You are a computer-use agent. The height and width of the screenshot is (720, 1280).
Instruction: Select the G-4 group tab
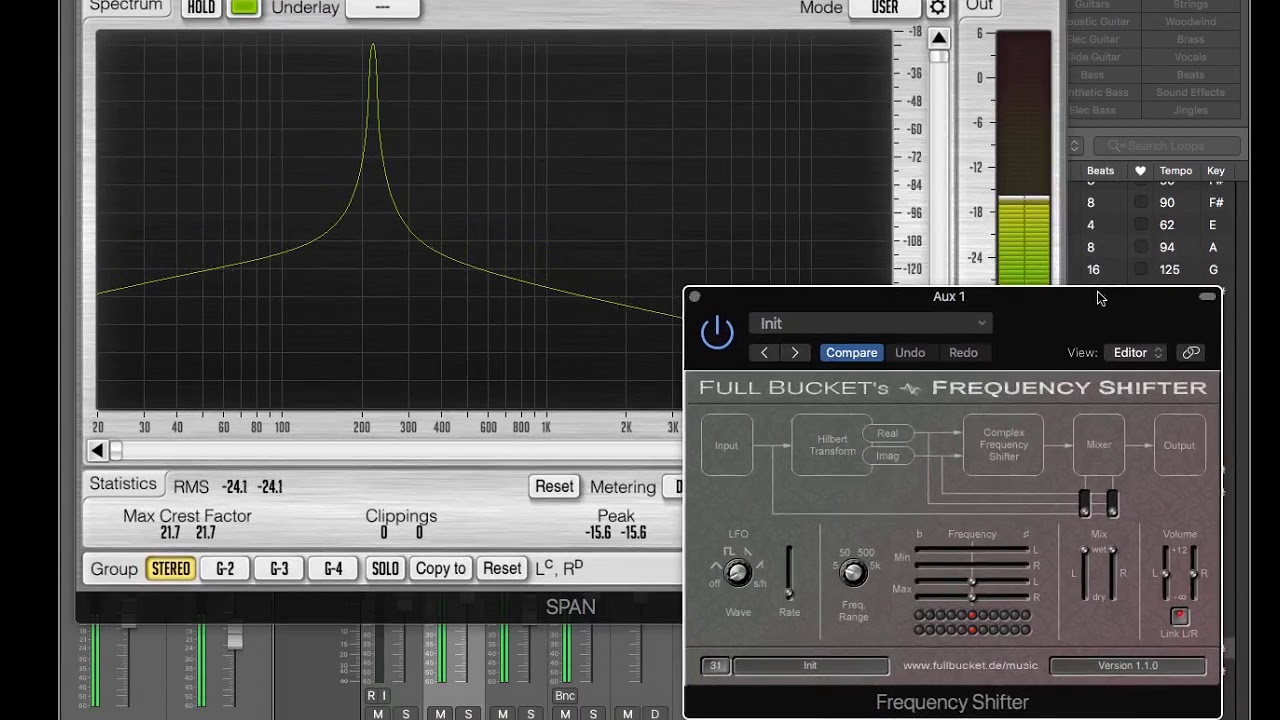pos(333,569)
